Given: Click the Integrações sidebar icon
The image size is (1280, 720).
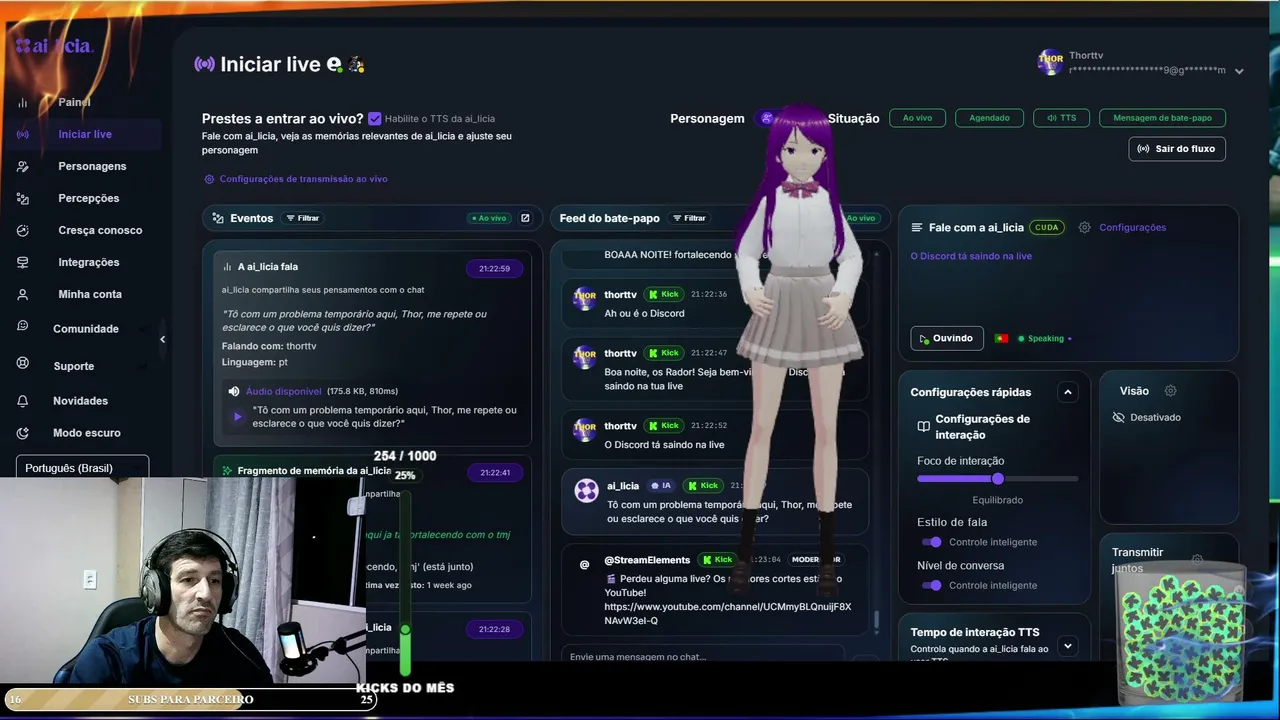Looking at the screenshot, I should [22, 262].
